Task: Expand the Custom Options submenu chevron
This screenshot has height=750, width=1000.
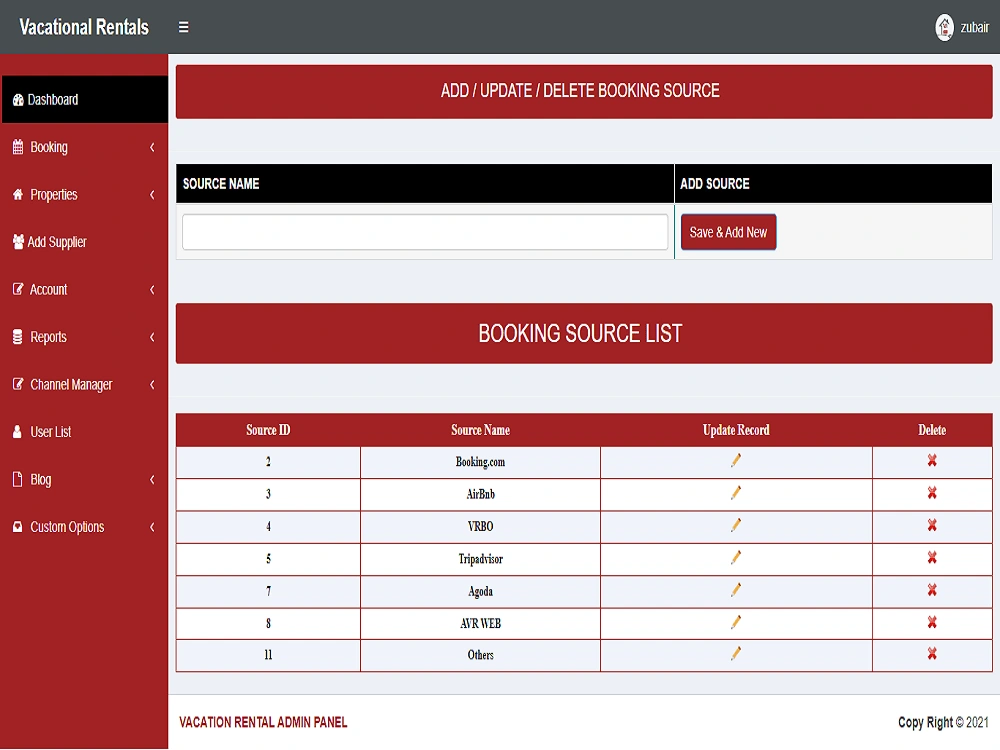Action: (x=152, y=527)
